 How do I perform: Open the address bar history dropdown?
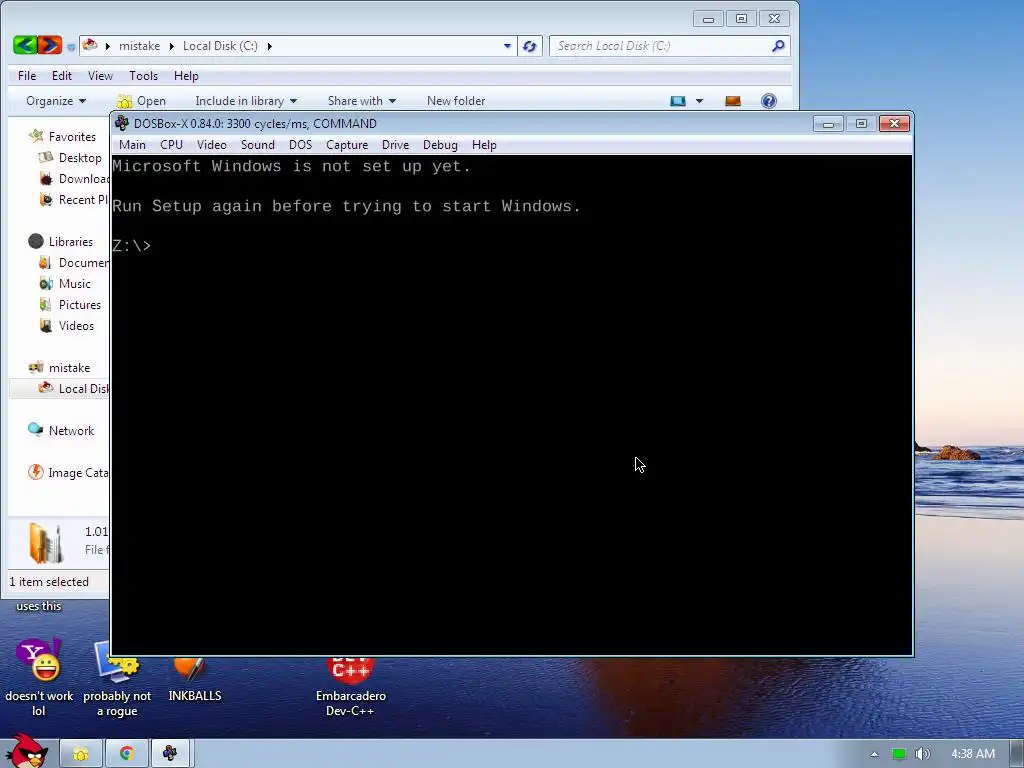click(x=507, y=46)
